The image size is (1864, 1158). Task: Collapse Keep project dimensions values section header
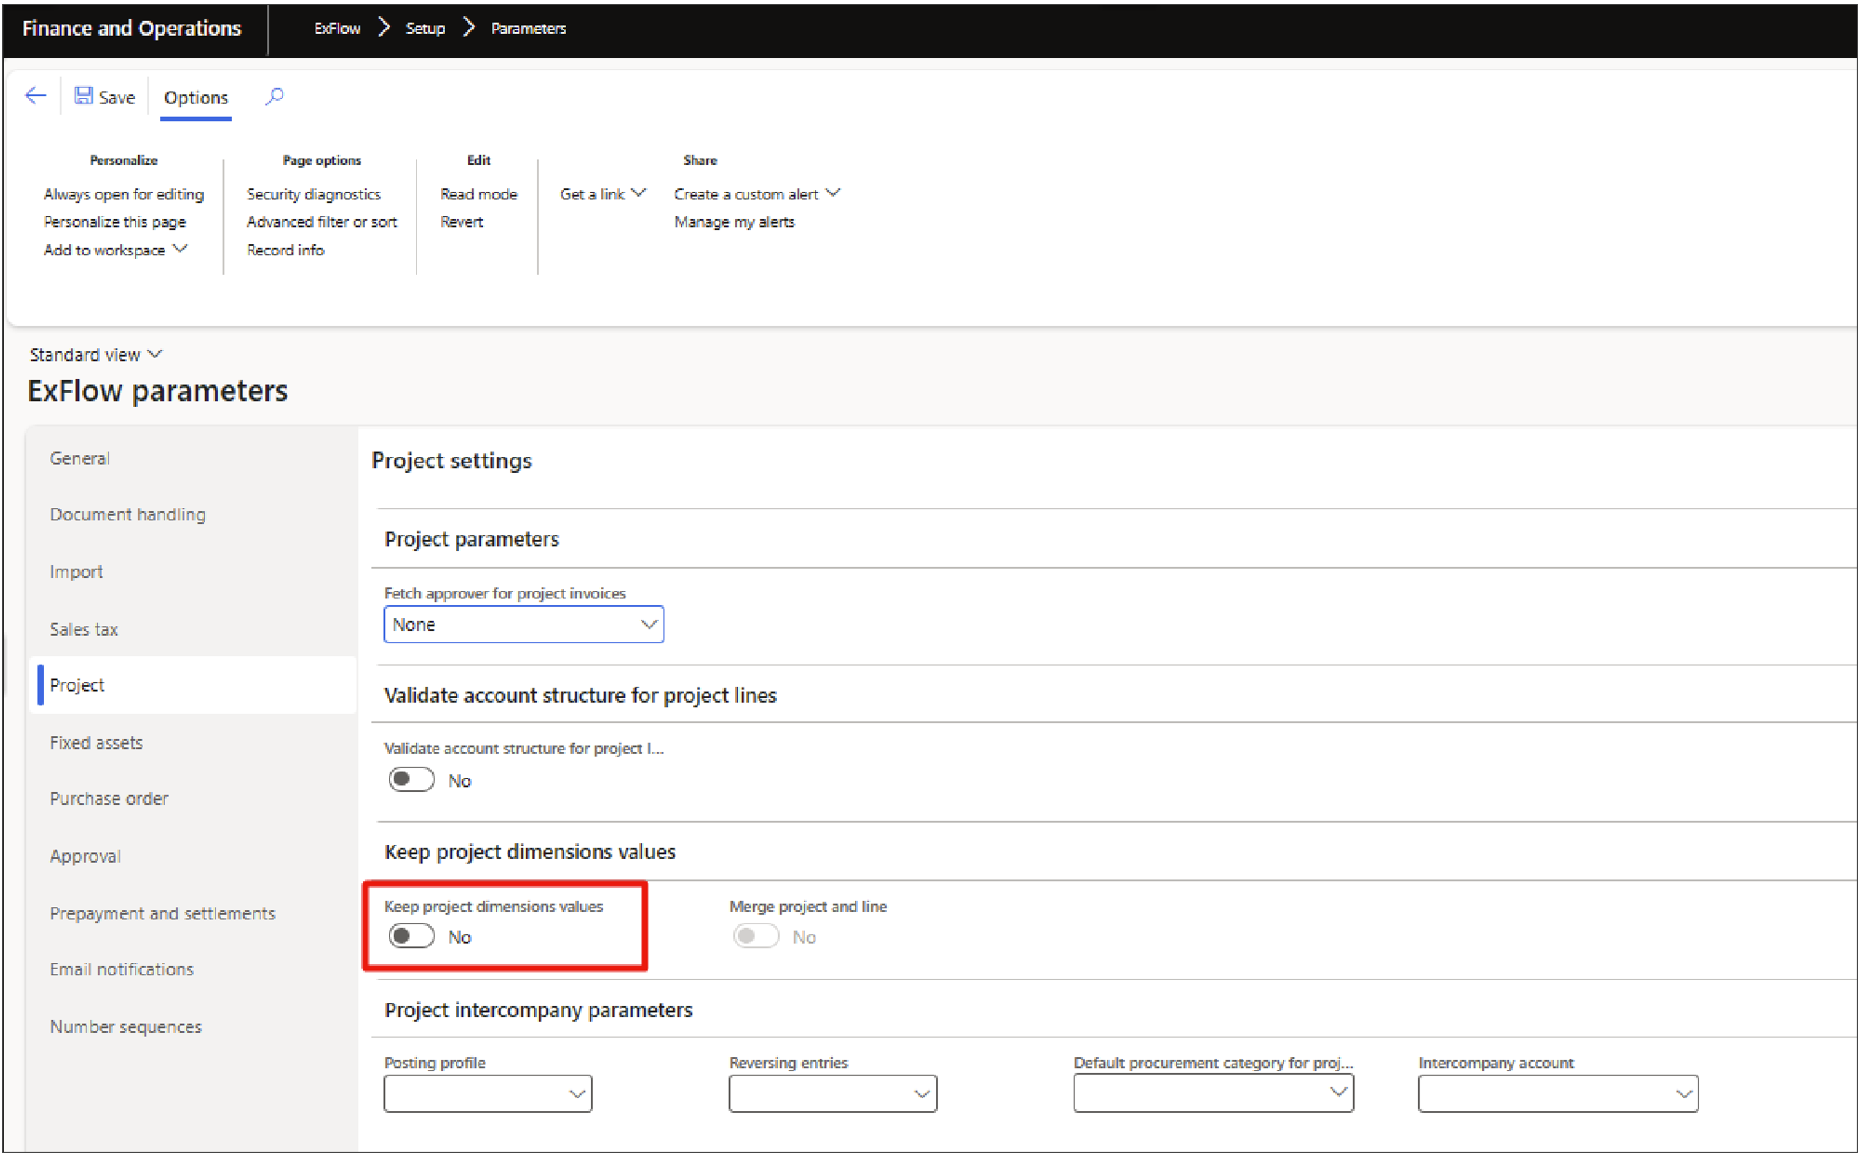pos(530,852)
